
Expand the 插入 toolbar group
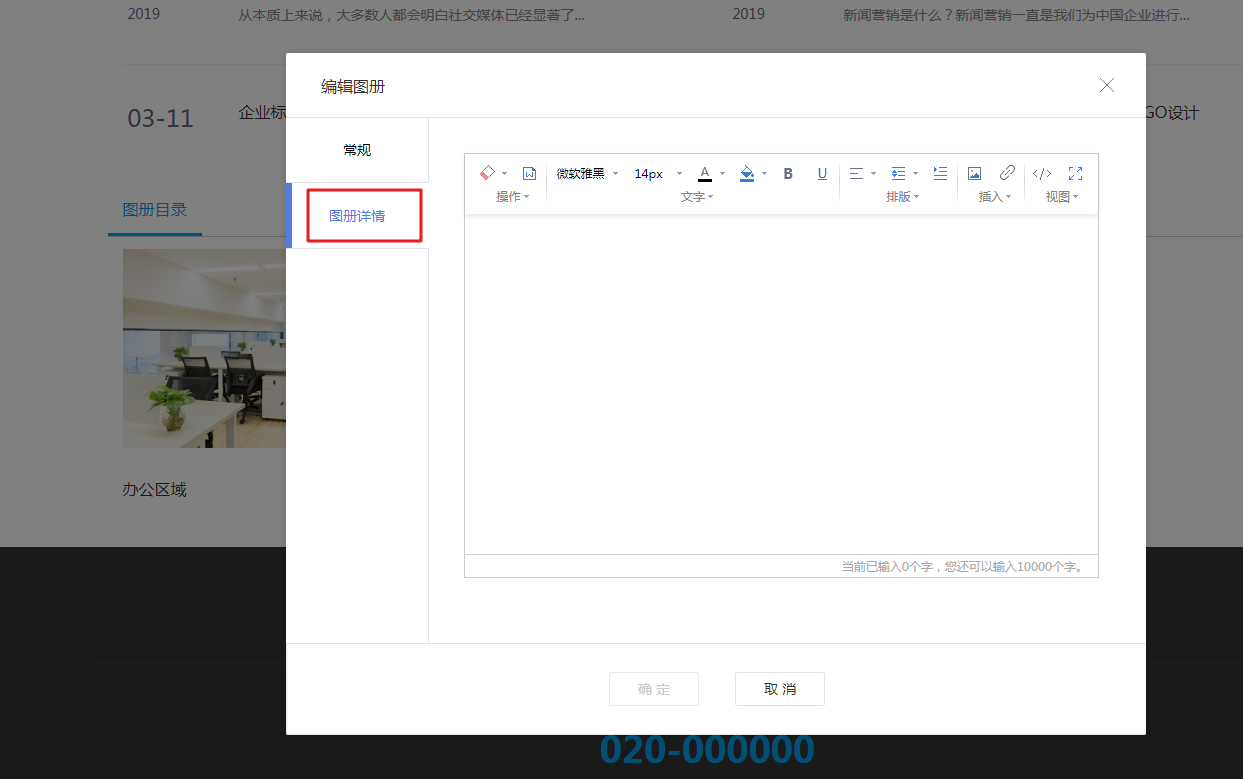coord(995,197)
